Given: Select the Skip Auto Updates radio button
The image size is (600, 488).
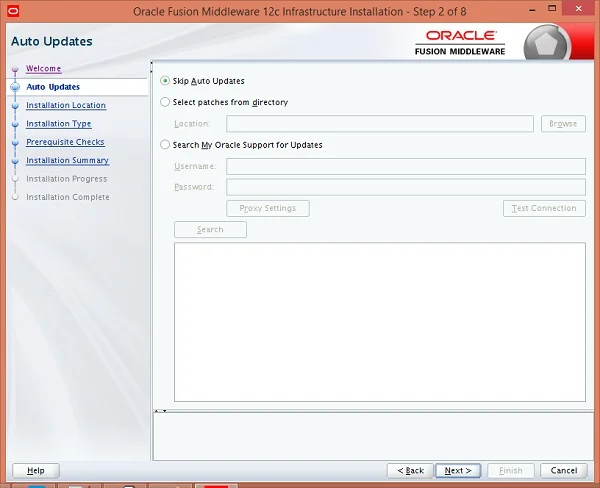Looking at the screenshot, I should [x=165, y=81].
